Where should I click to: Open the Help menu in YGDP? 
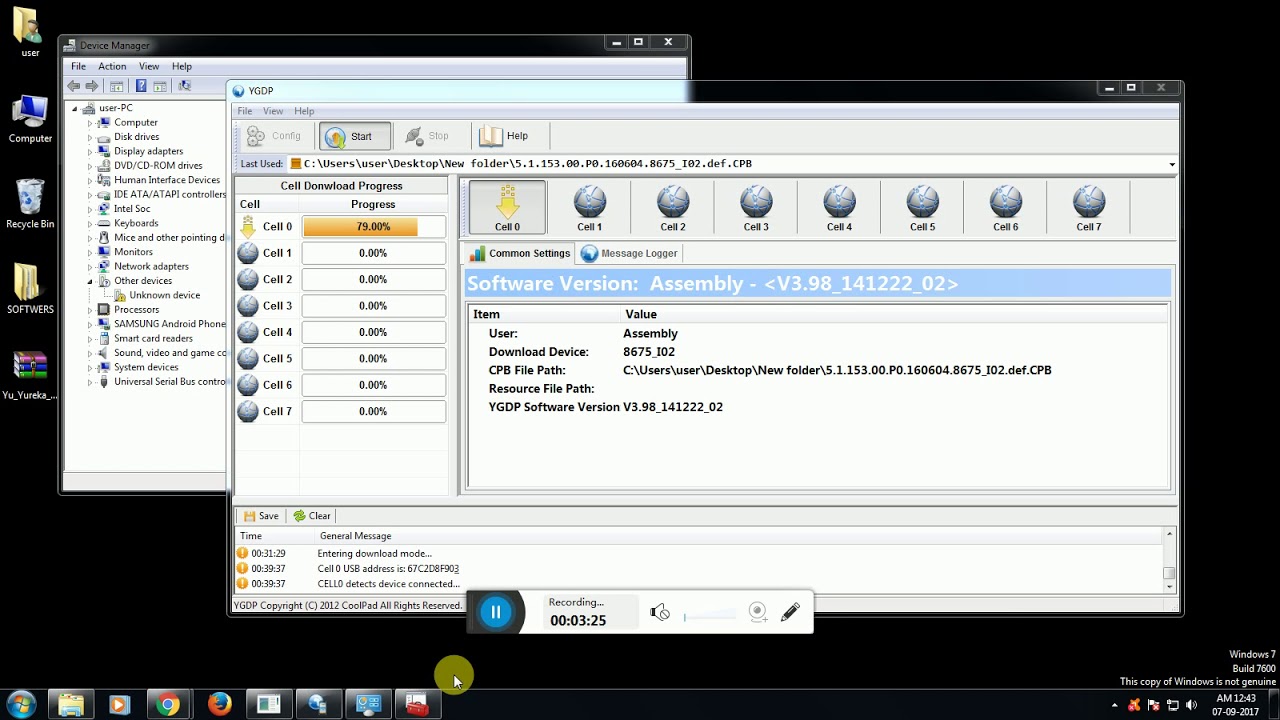coord(304,111)
